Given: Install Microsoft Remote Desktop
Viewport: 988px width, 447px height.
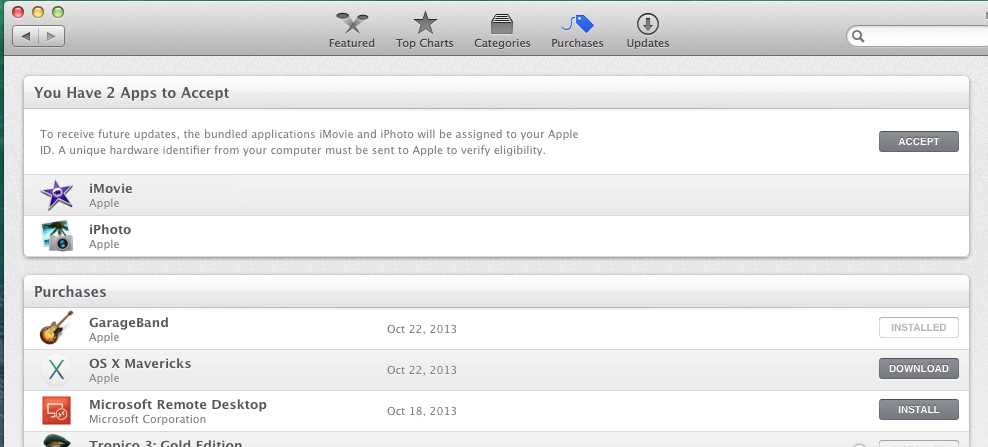Looking at the screenshot, I should tap(919, 410).
